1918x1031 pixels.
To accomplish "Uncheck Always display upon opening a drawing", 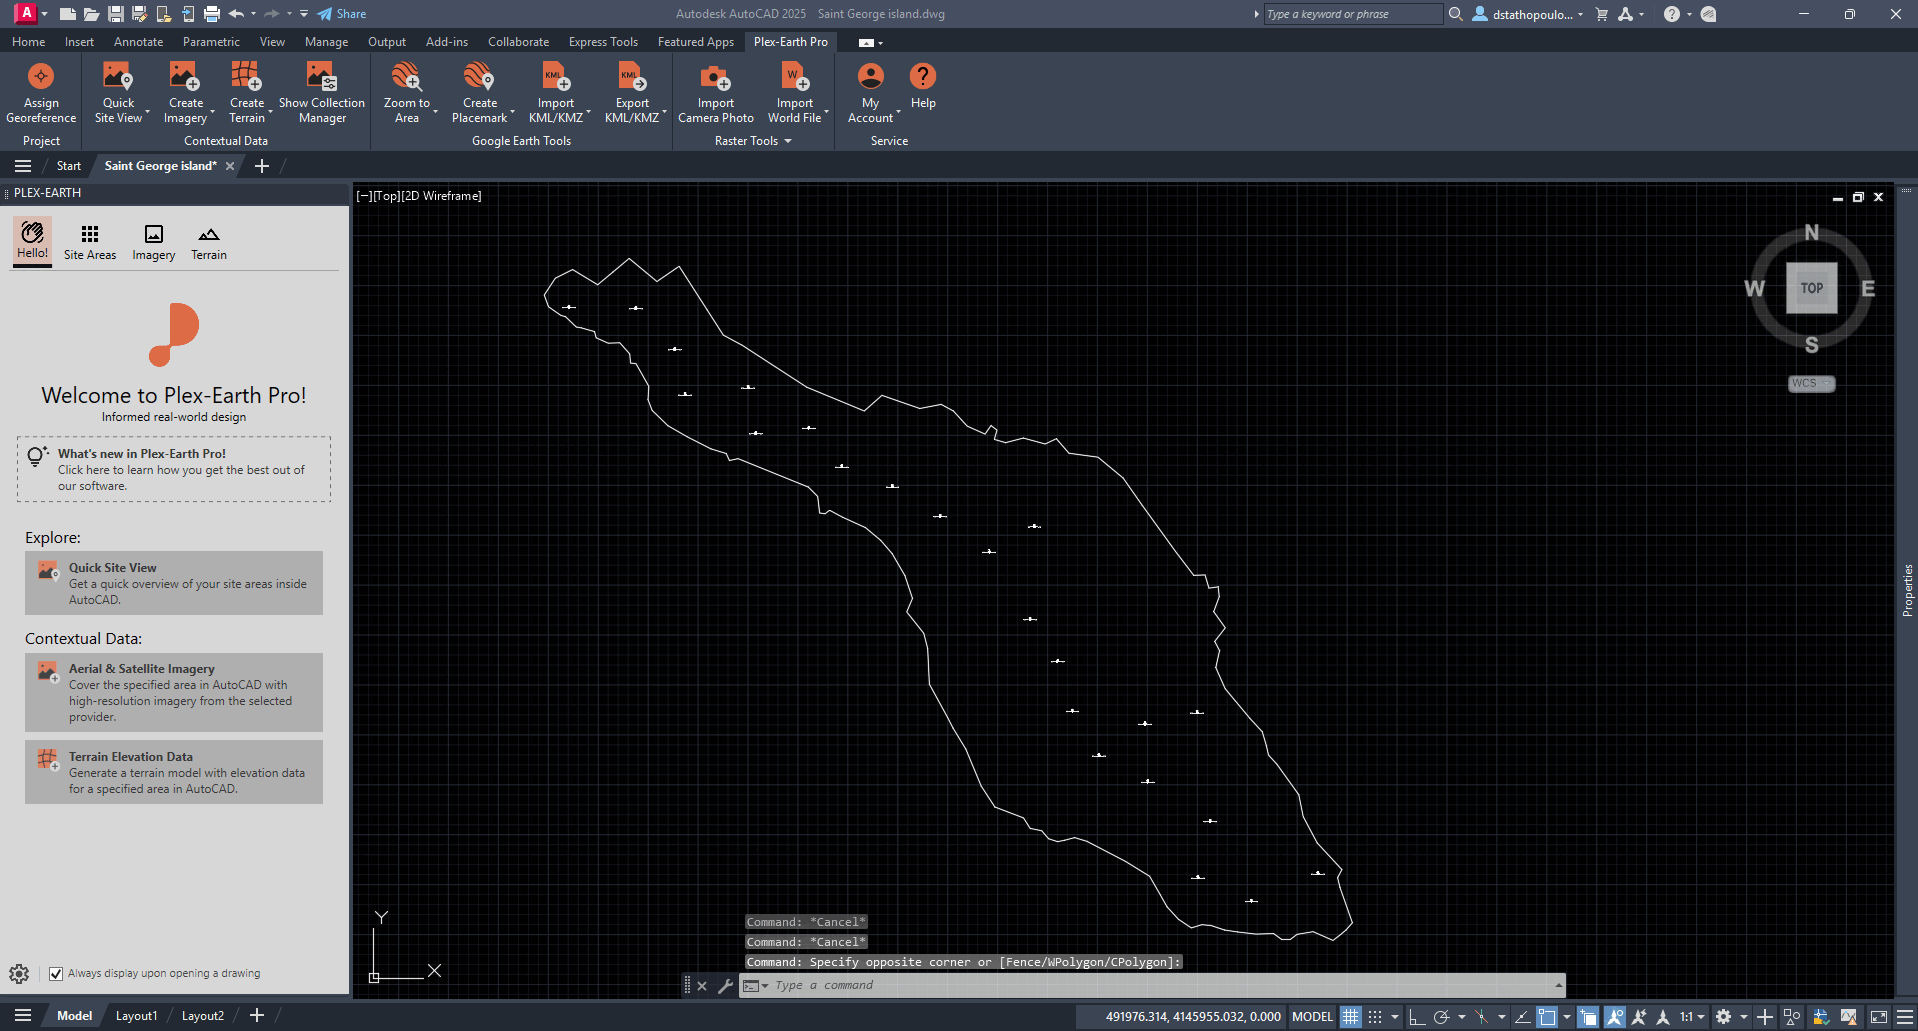I will 56,973.
